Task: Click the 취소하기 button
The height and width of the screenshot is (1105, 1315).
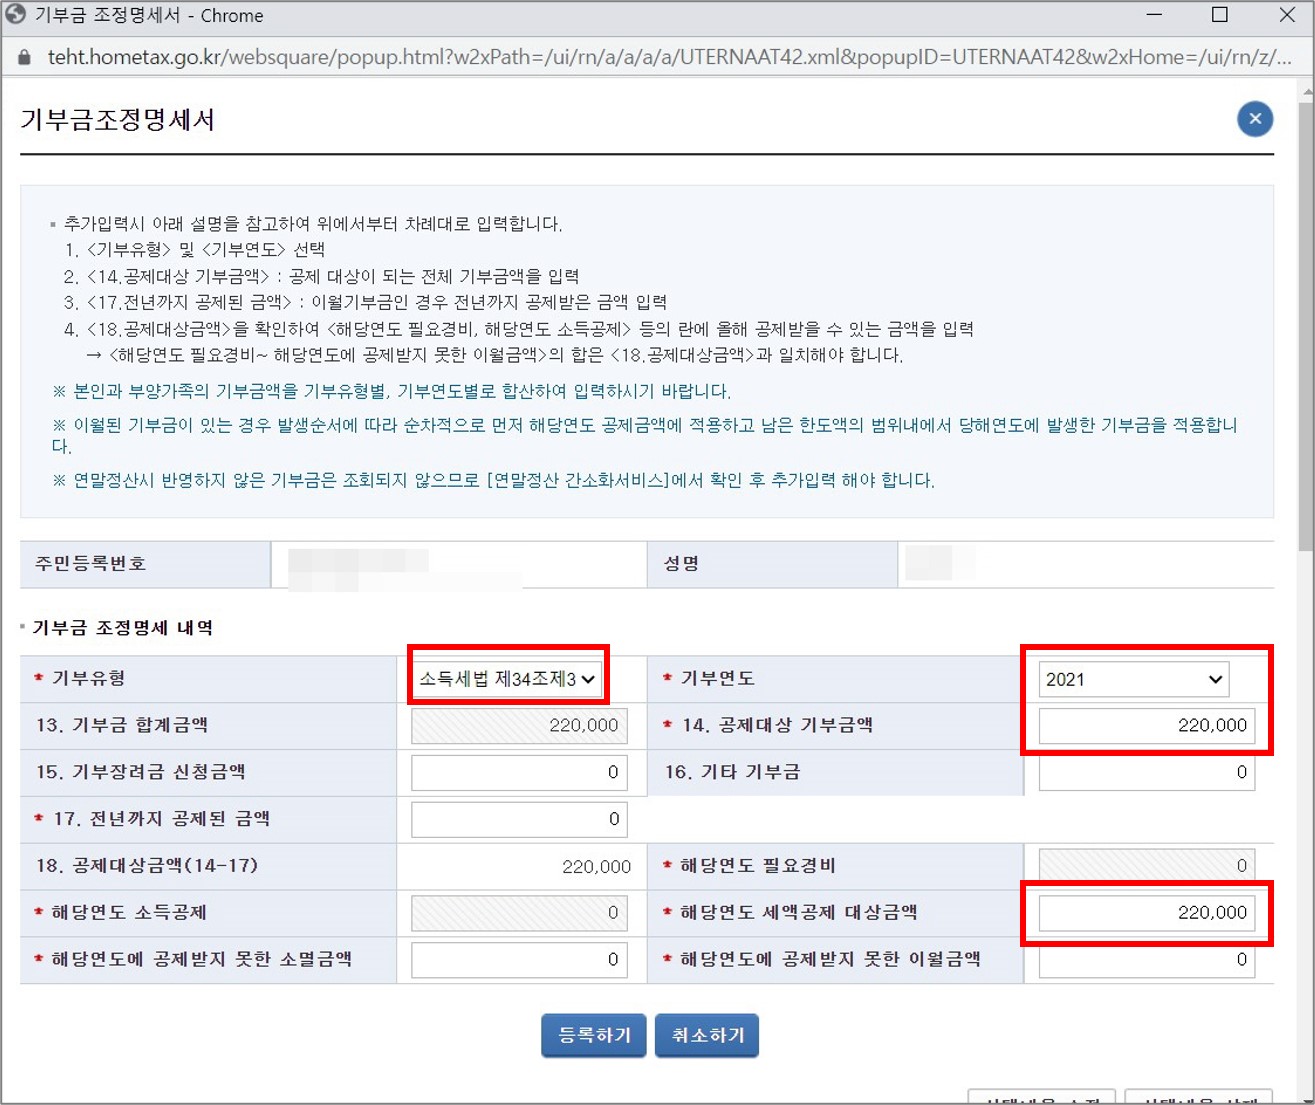Action: coord(707,1035)
